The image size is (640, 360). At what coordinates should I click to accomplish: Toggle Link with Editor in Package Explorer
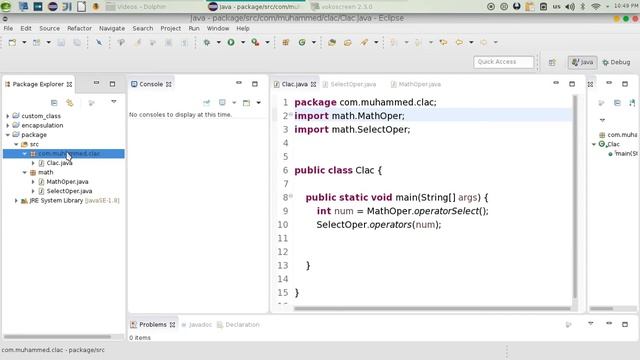click(x=70, y=102)
